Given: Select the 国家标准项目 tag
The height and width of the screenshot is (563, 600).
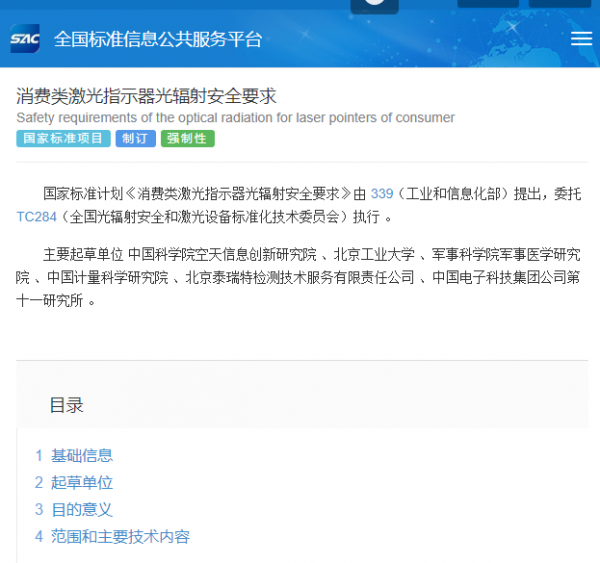Looking at the screenshot, I should (63, 139).
